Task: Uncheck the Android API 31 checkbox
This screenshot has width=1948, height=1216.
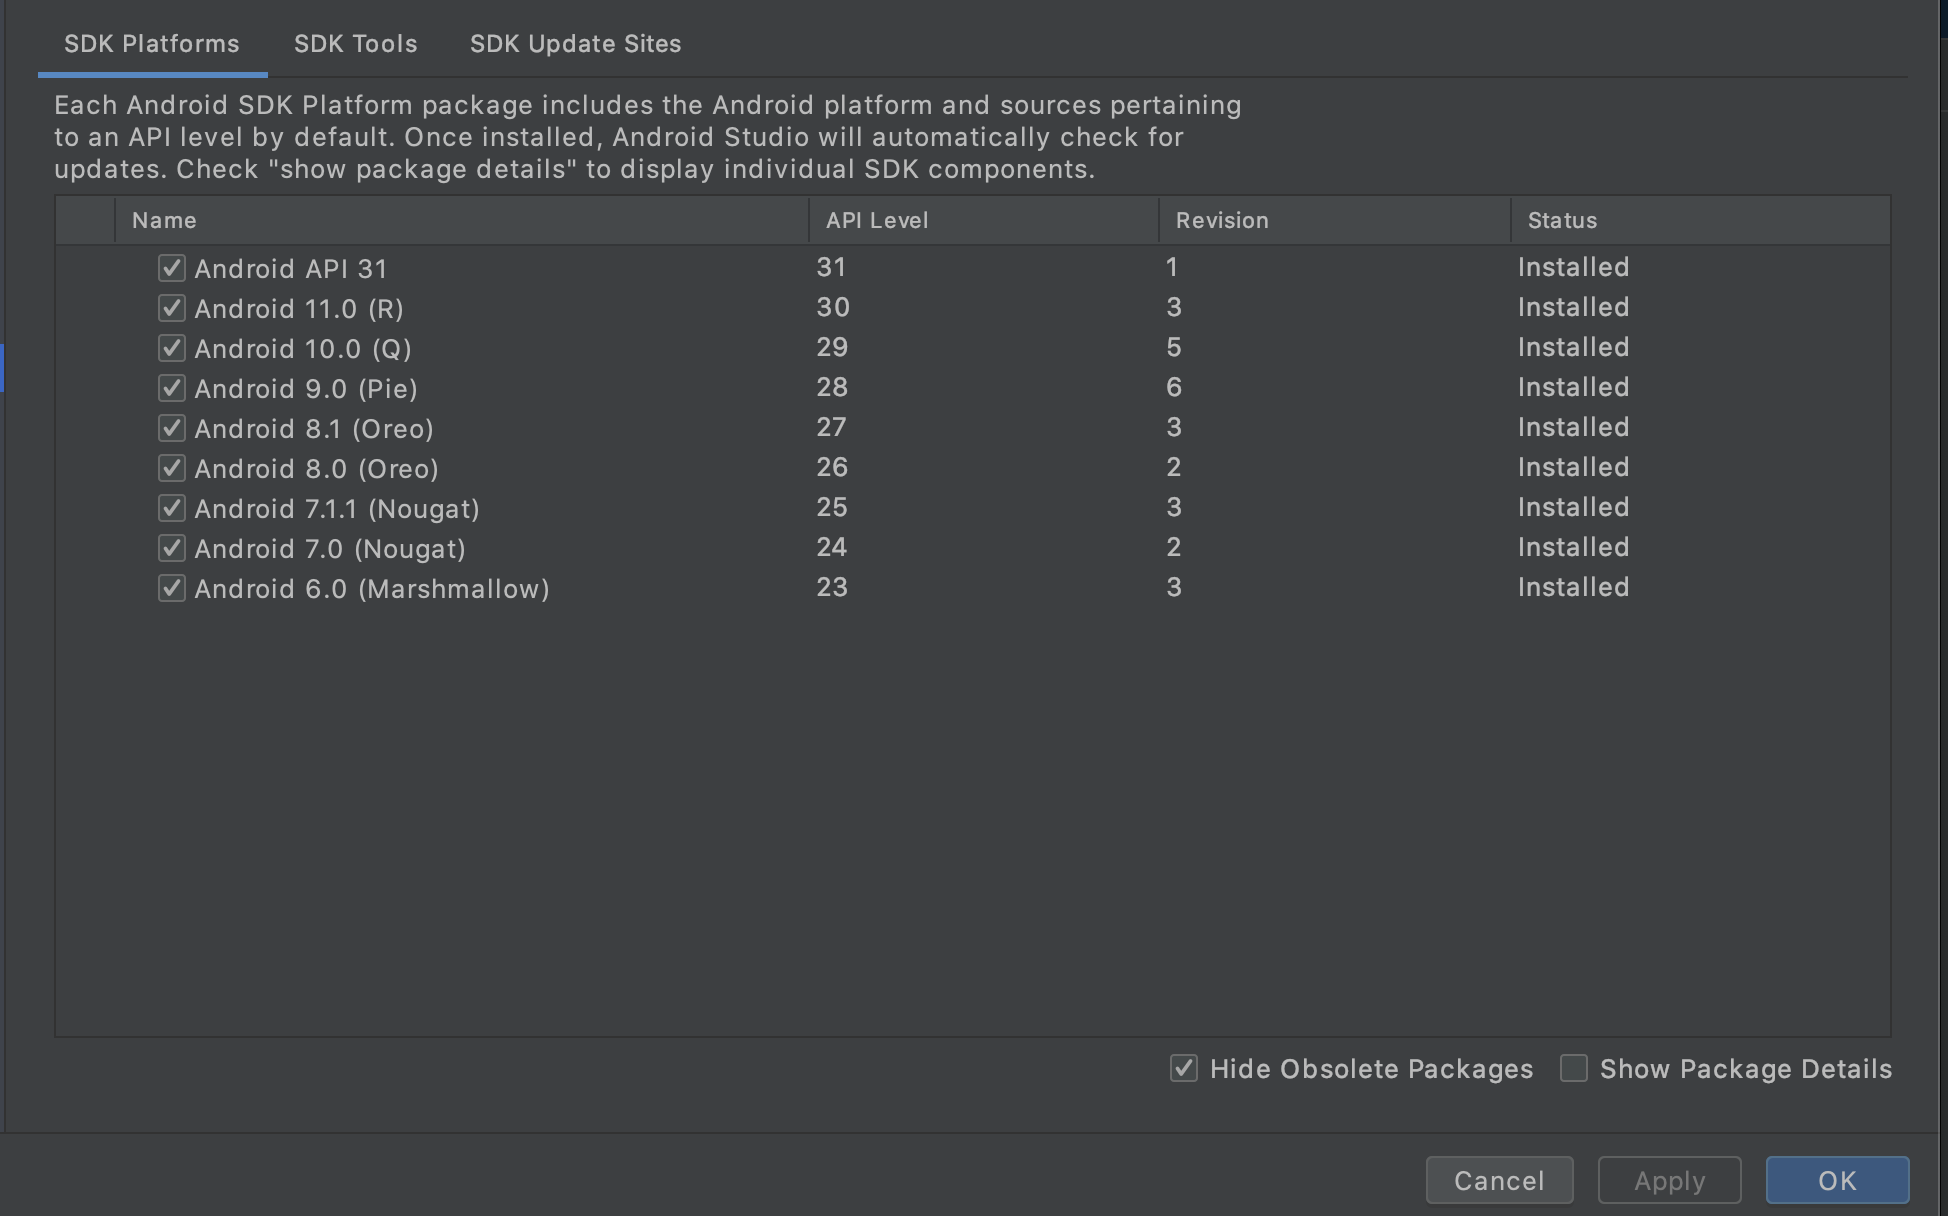Action: 172,268
